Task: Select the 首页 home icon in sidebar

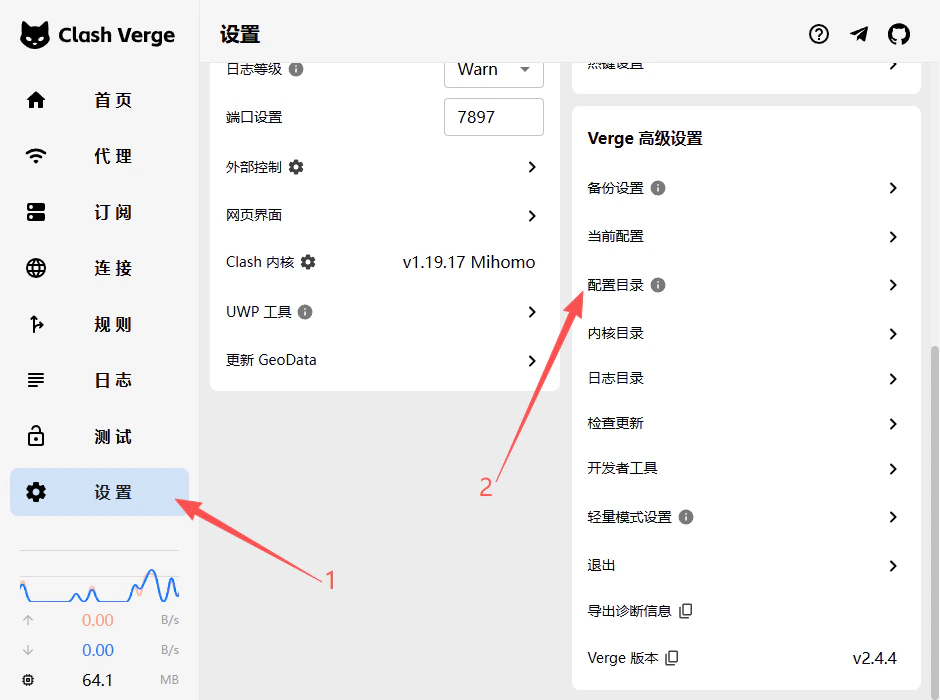Action: coord(36,100)
